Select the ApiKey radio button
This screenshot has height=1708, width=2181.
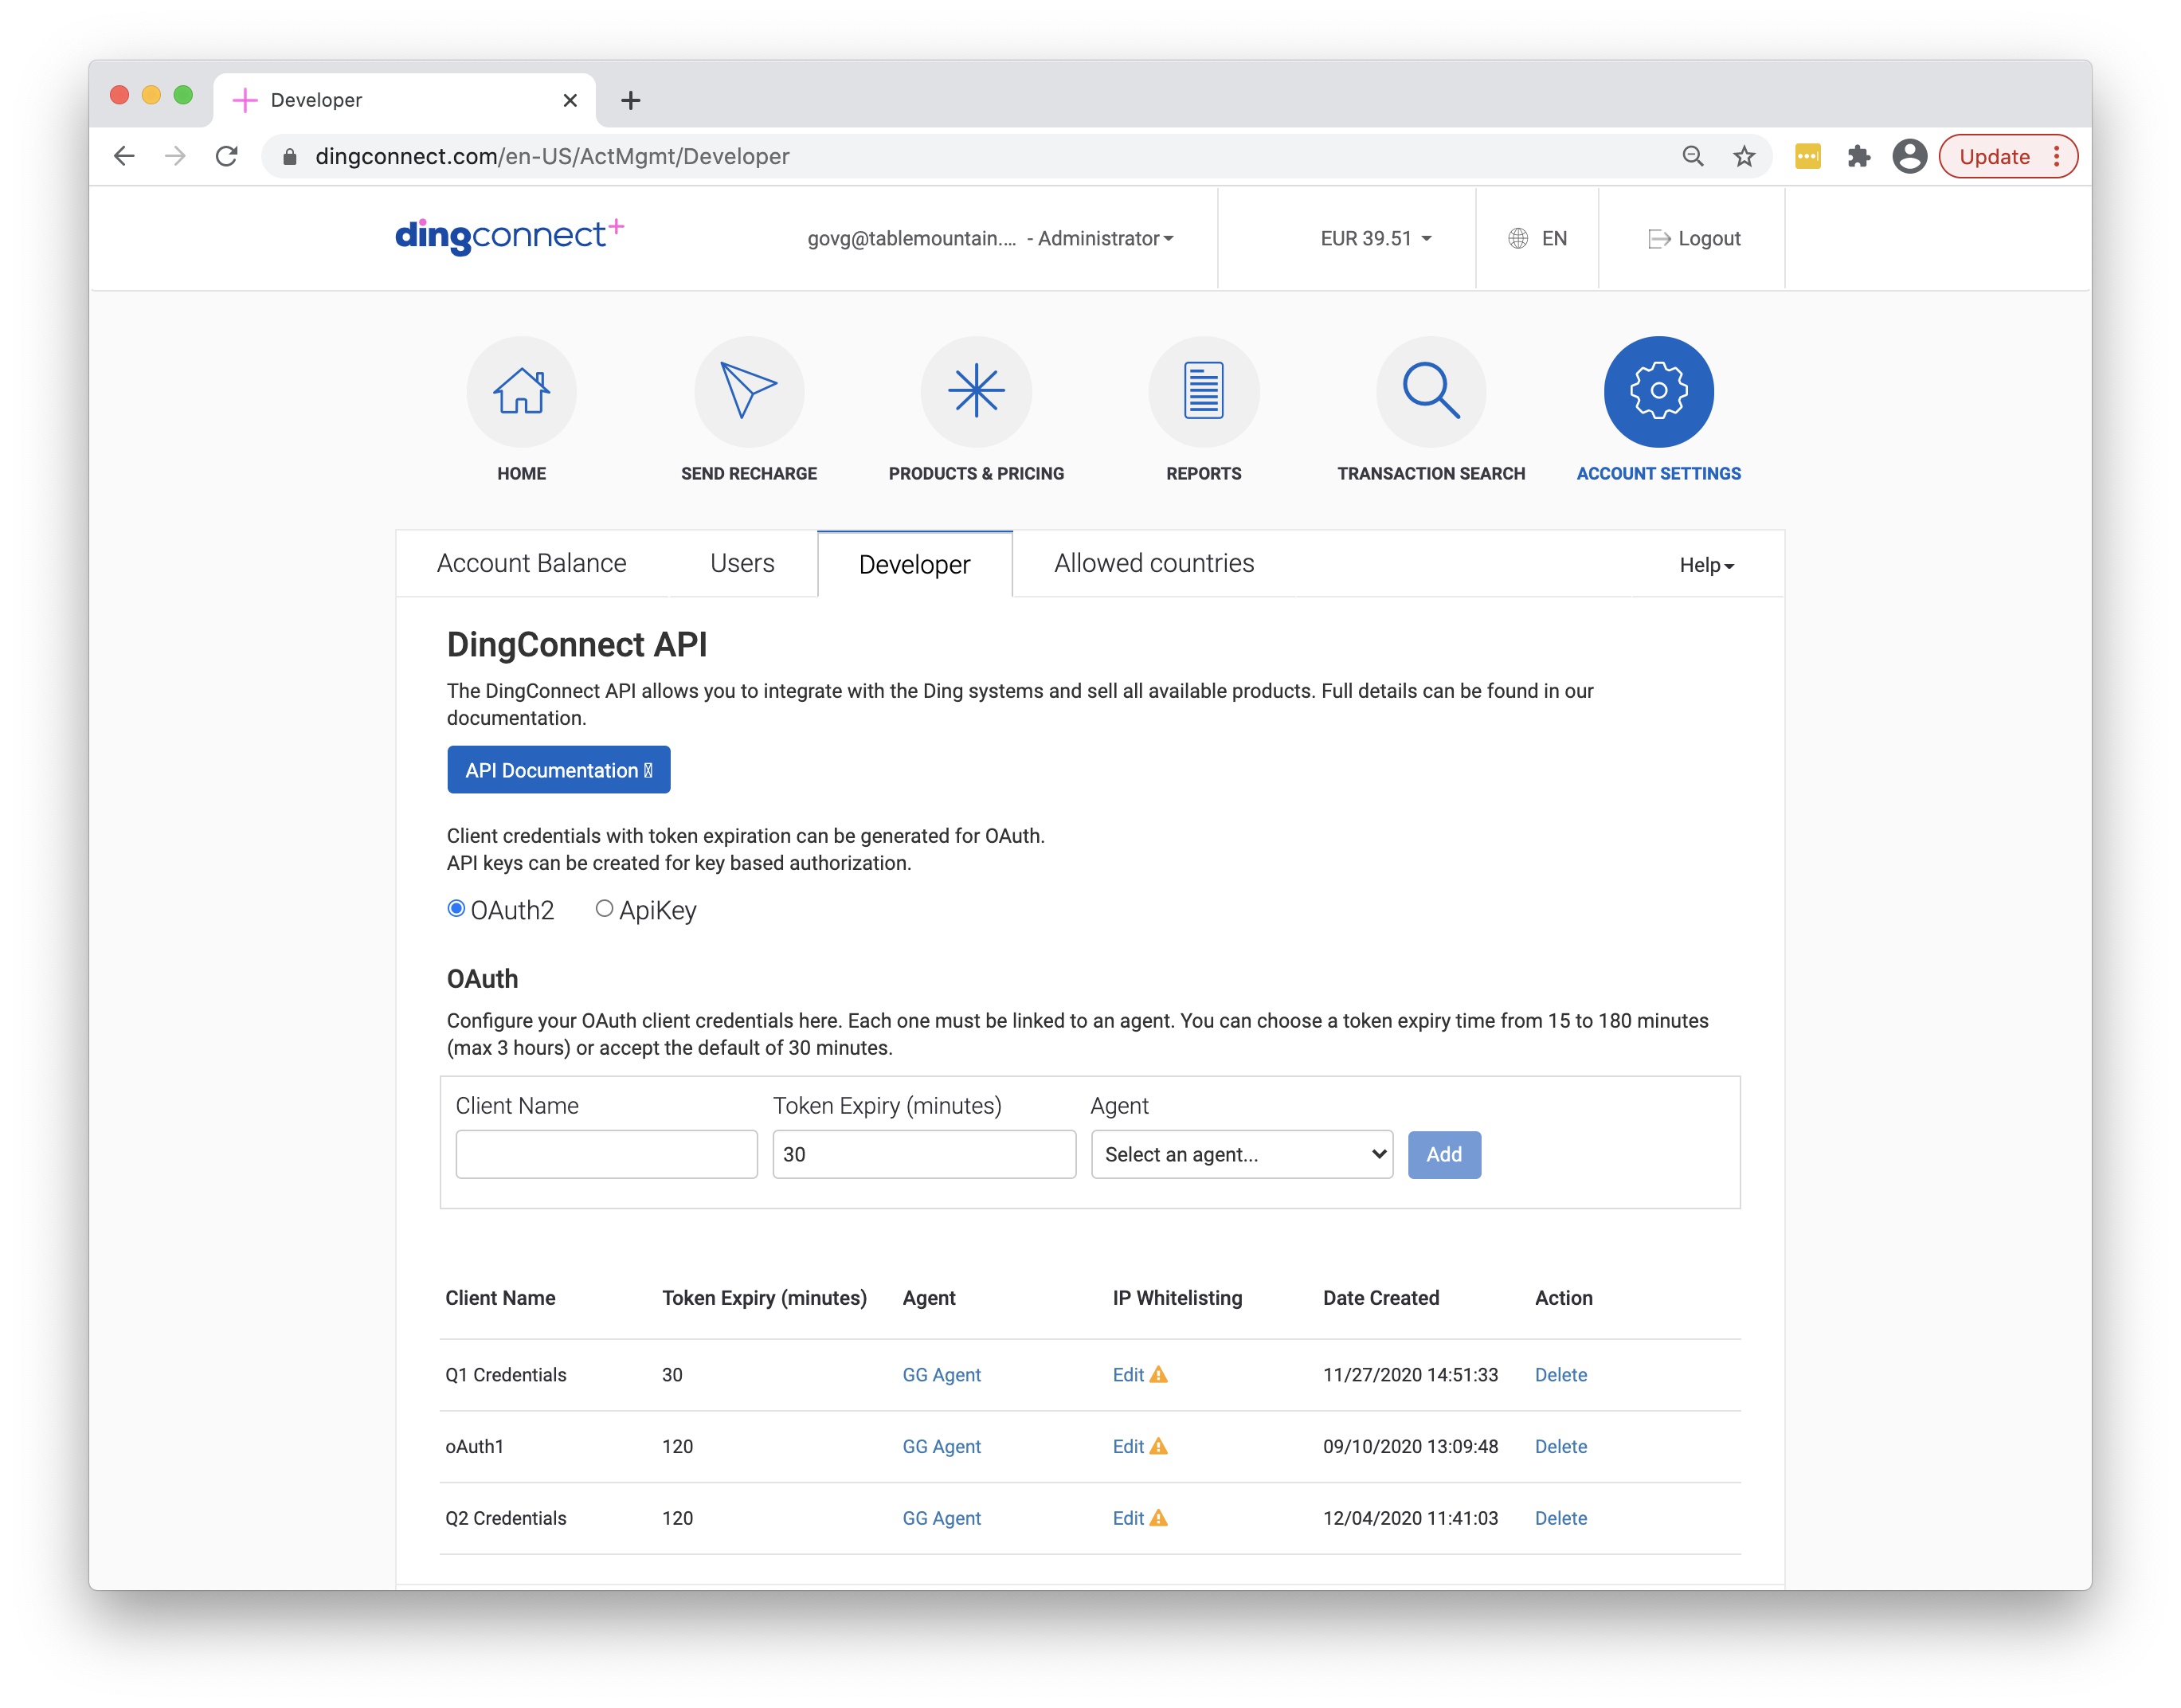coord(604,908)
